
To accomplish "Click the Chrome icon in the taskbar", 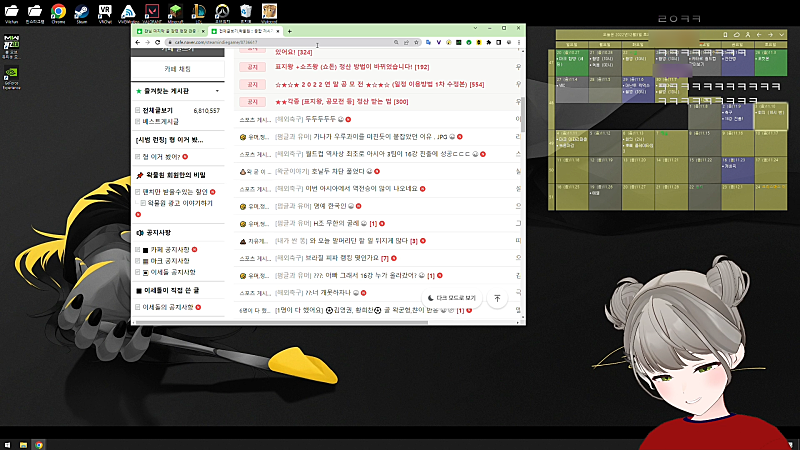I will pyautogui.click(x=39, y=445).
